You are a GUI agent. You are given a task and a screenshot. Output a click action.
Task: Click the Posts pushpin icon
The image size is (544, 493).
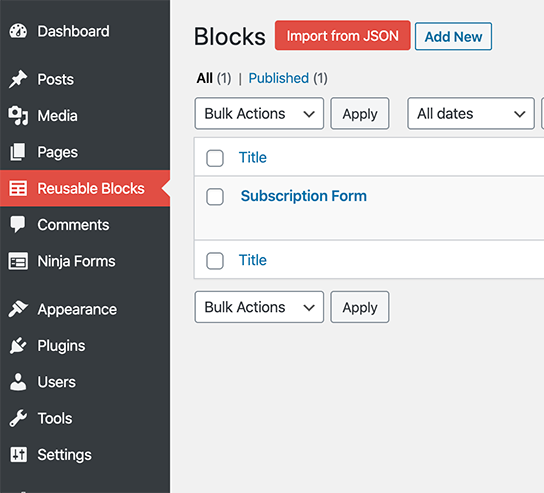18,79
